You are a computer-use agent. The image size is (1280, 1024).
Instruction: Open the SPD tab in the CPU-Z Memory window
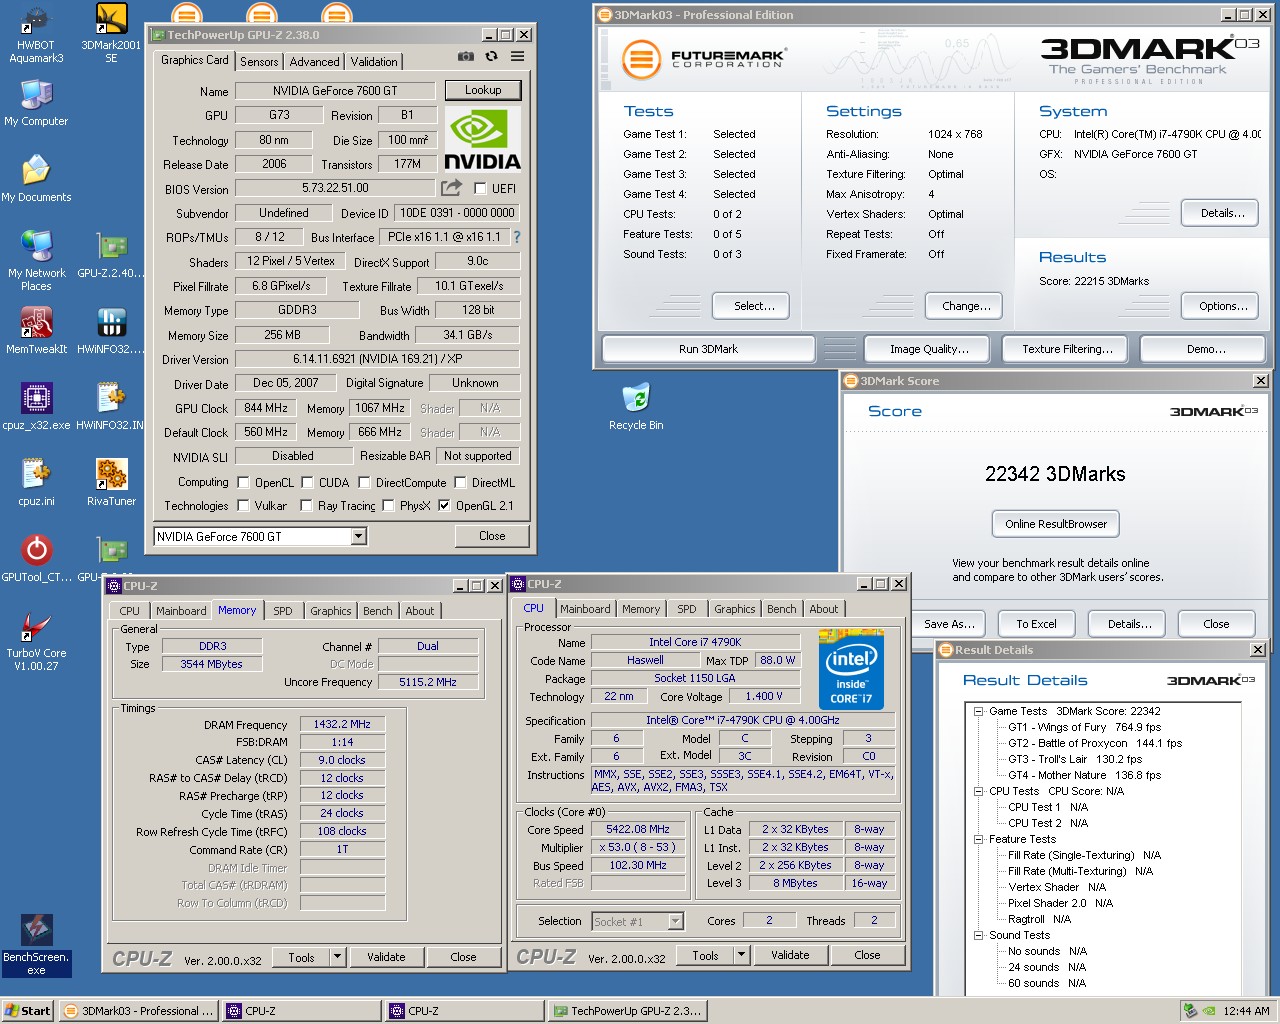tap(283, 611)
